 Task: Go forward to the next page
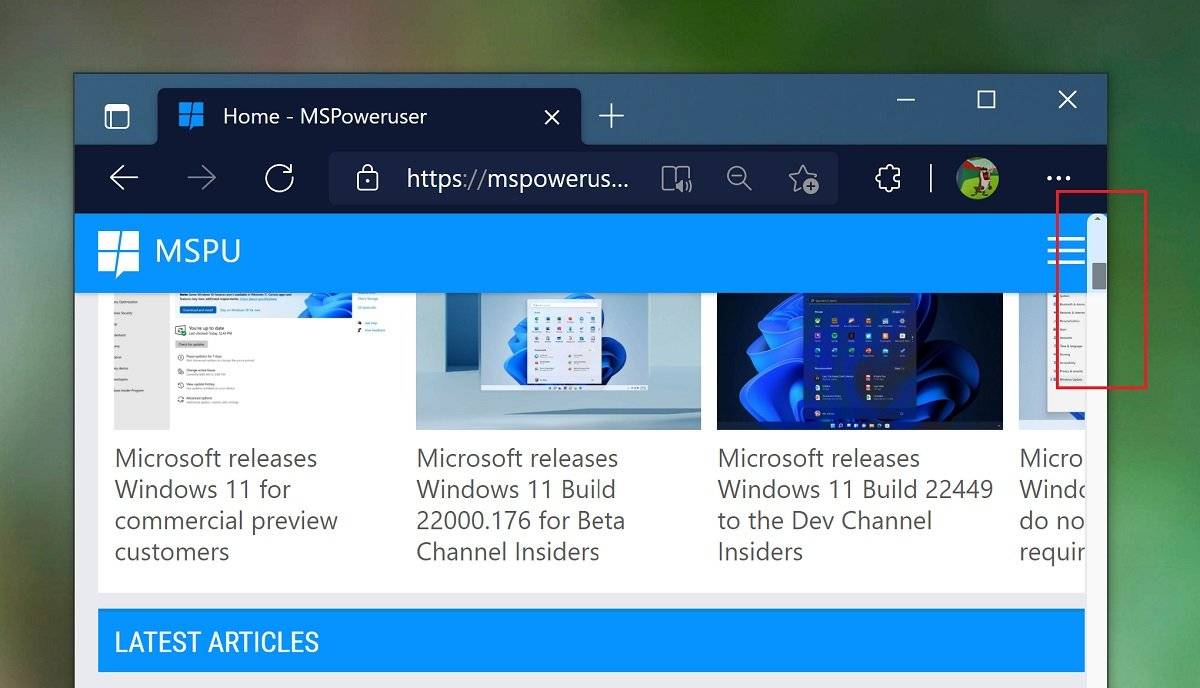pyautogui.click(x=202, y=178)
